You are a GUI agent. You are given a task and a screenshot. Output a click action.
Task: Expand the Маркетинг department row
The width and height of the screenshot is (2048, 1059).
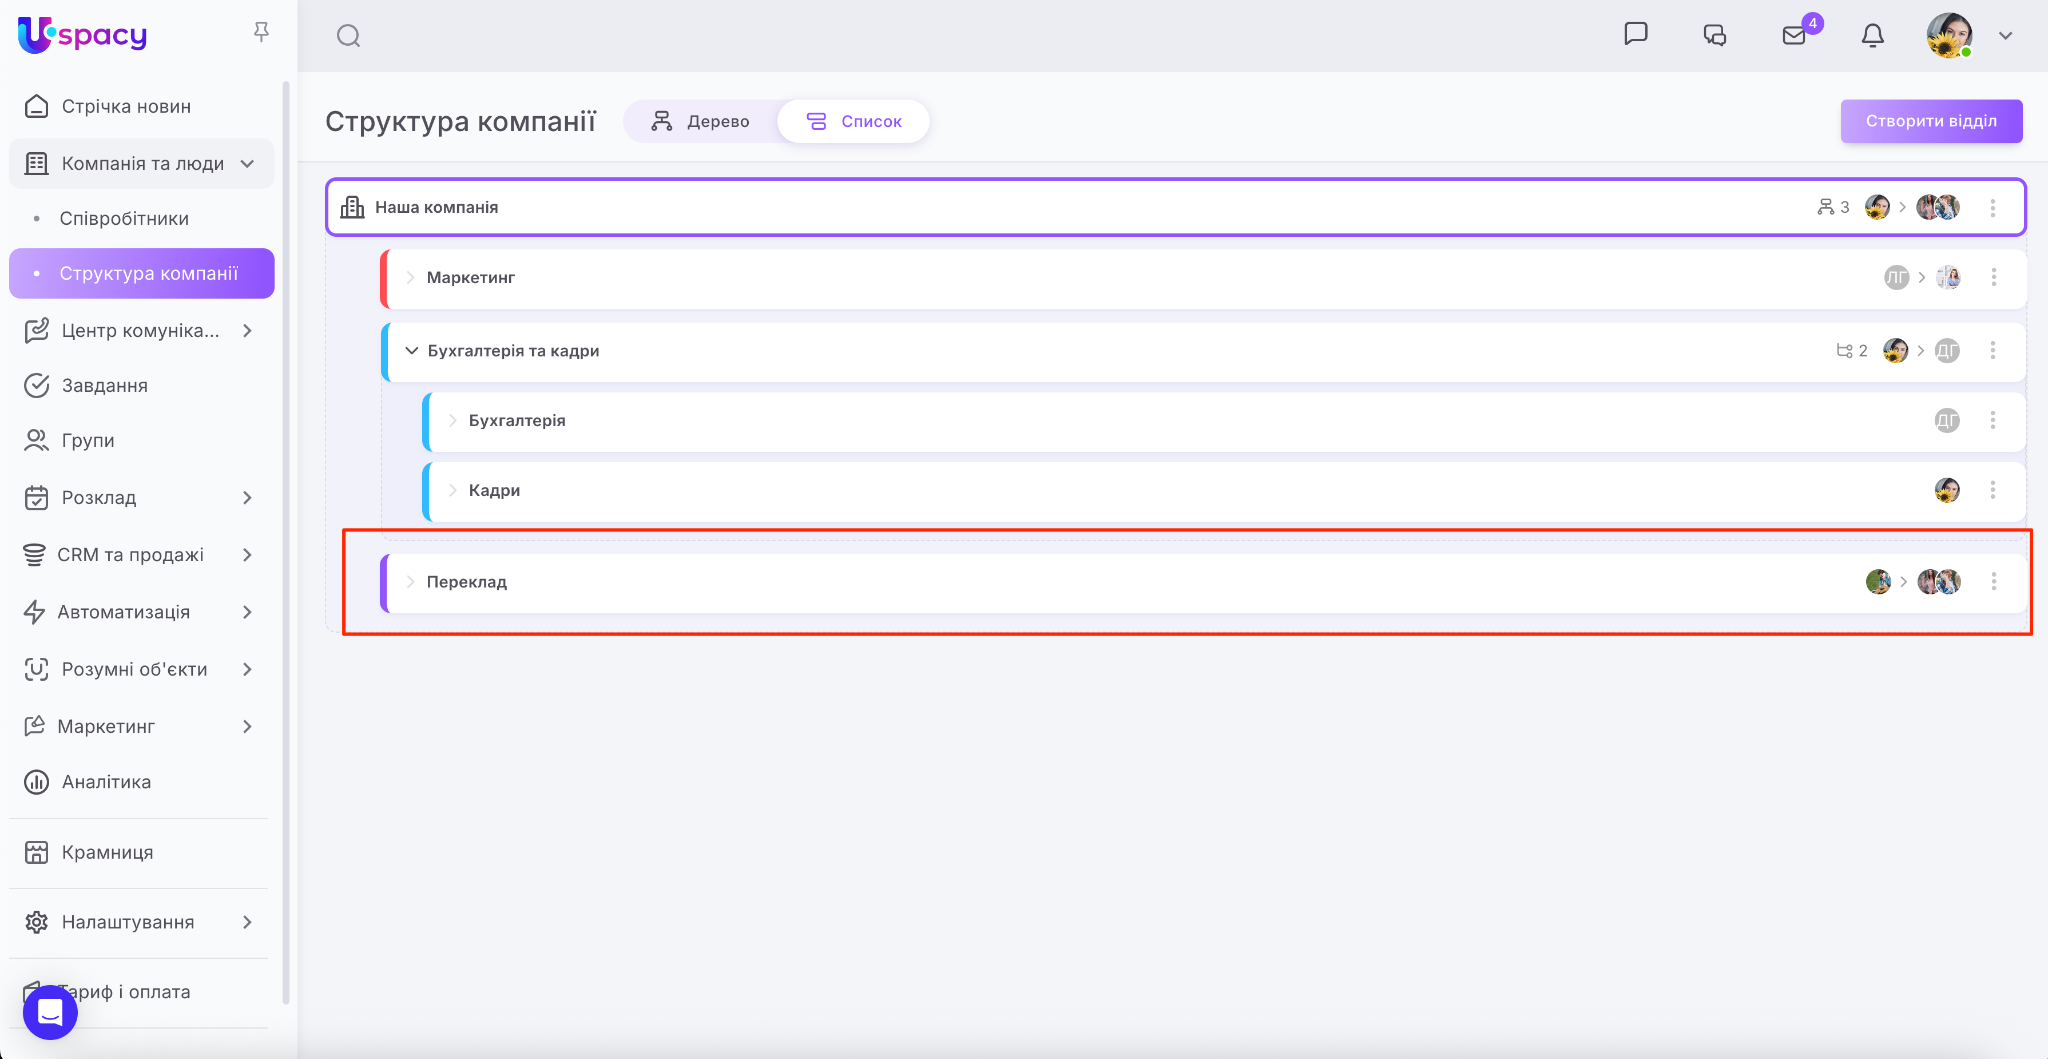(x=410, y=278)
